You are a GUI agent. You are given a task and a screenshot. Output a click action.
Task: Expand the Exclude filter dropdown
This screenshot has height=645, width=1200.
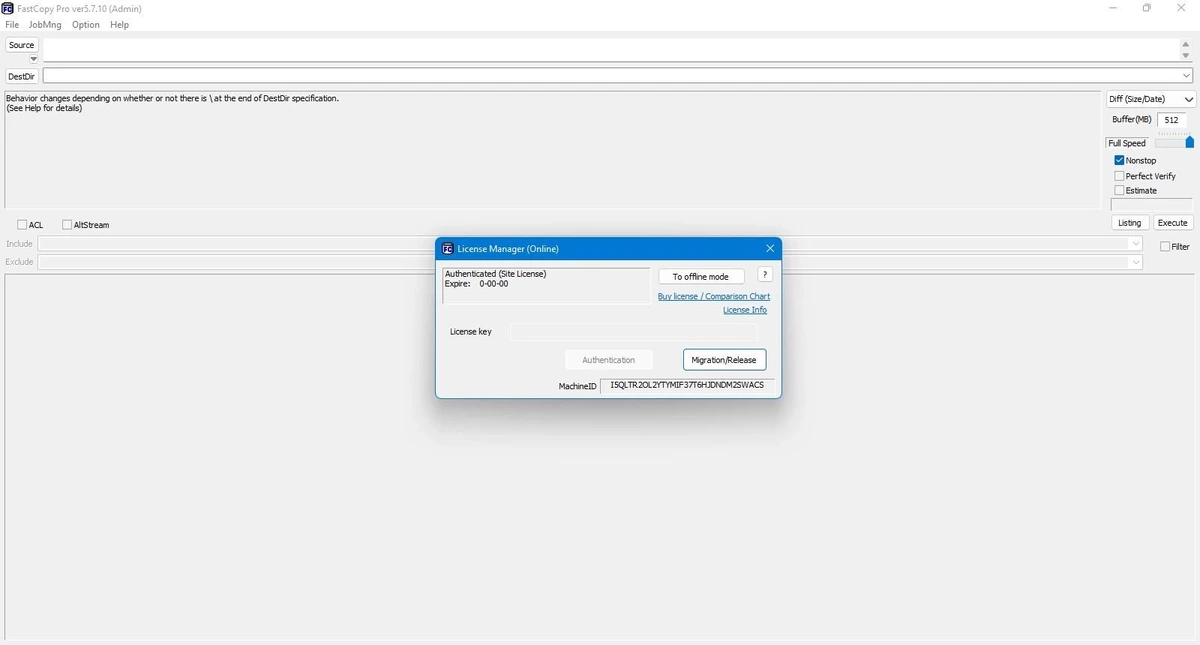(x=1135, y=262)
